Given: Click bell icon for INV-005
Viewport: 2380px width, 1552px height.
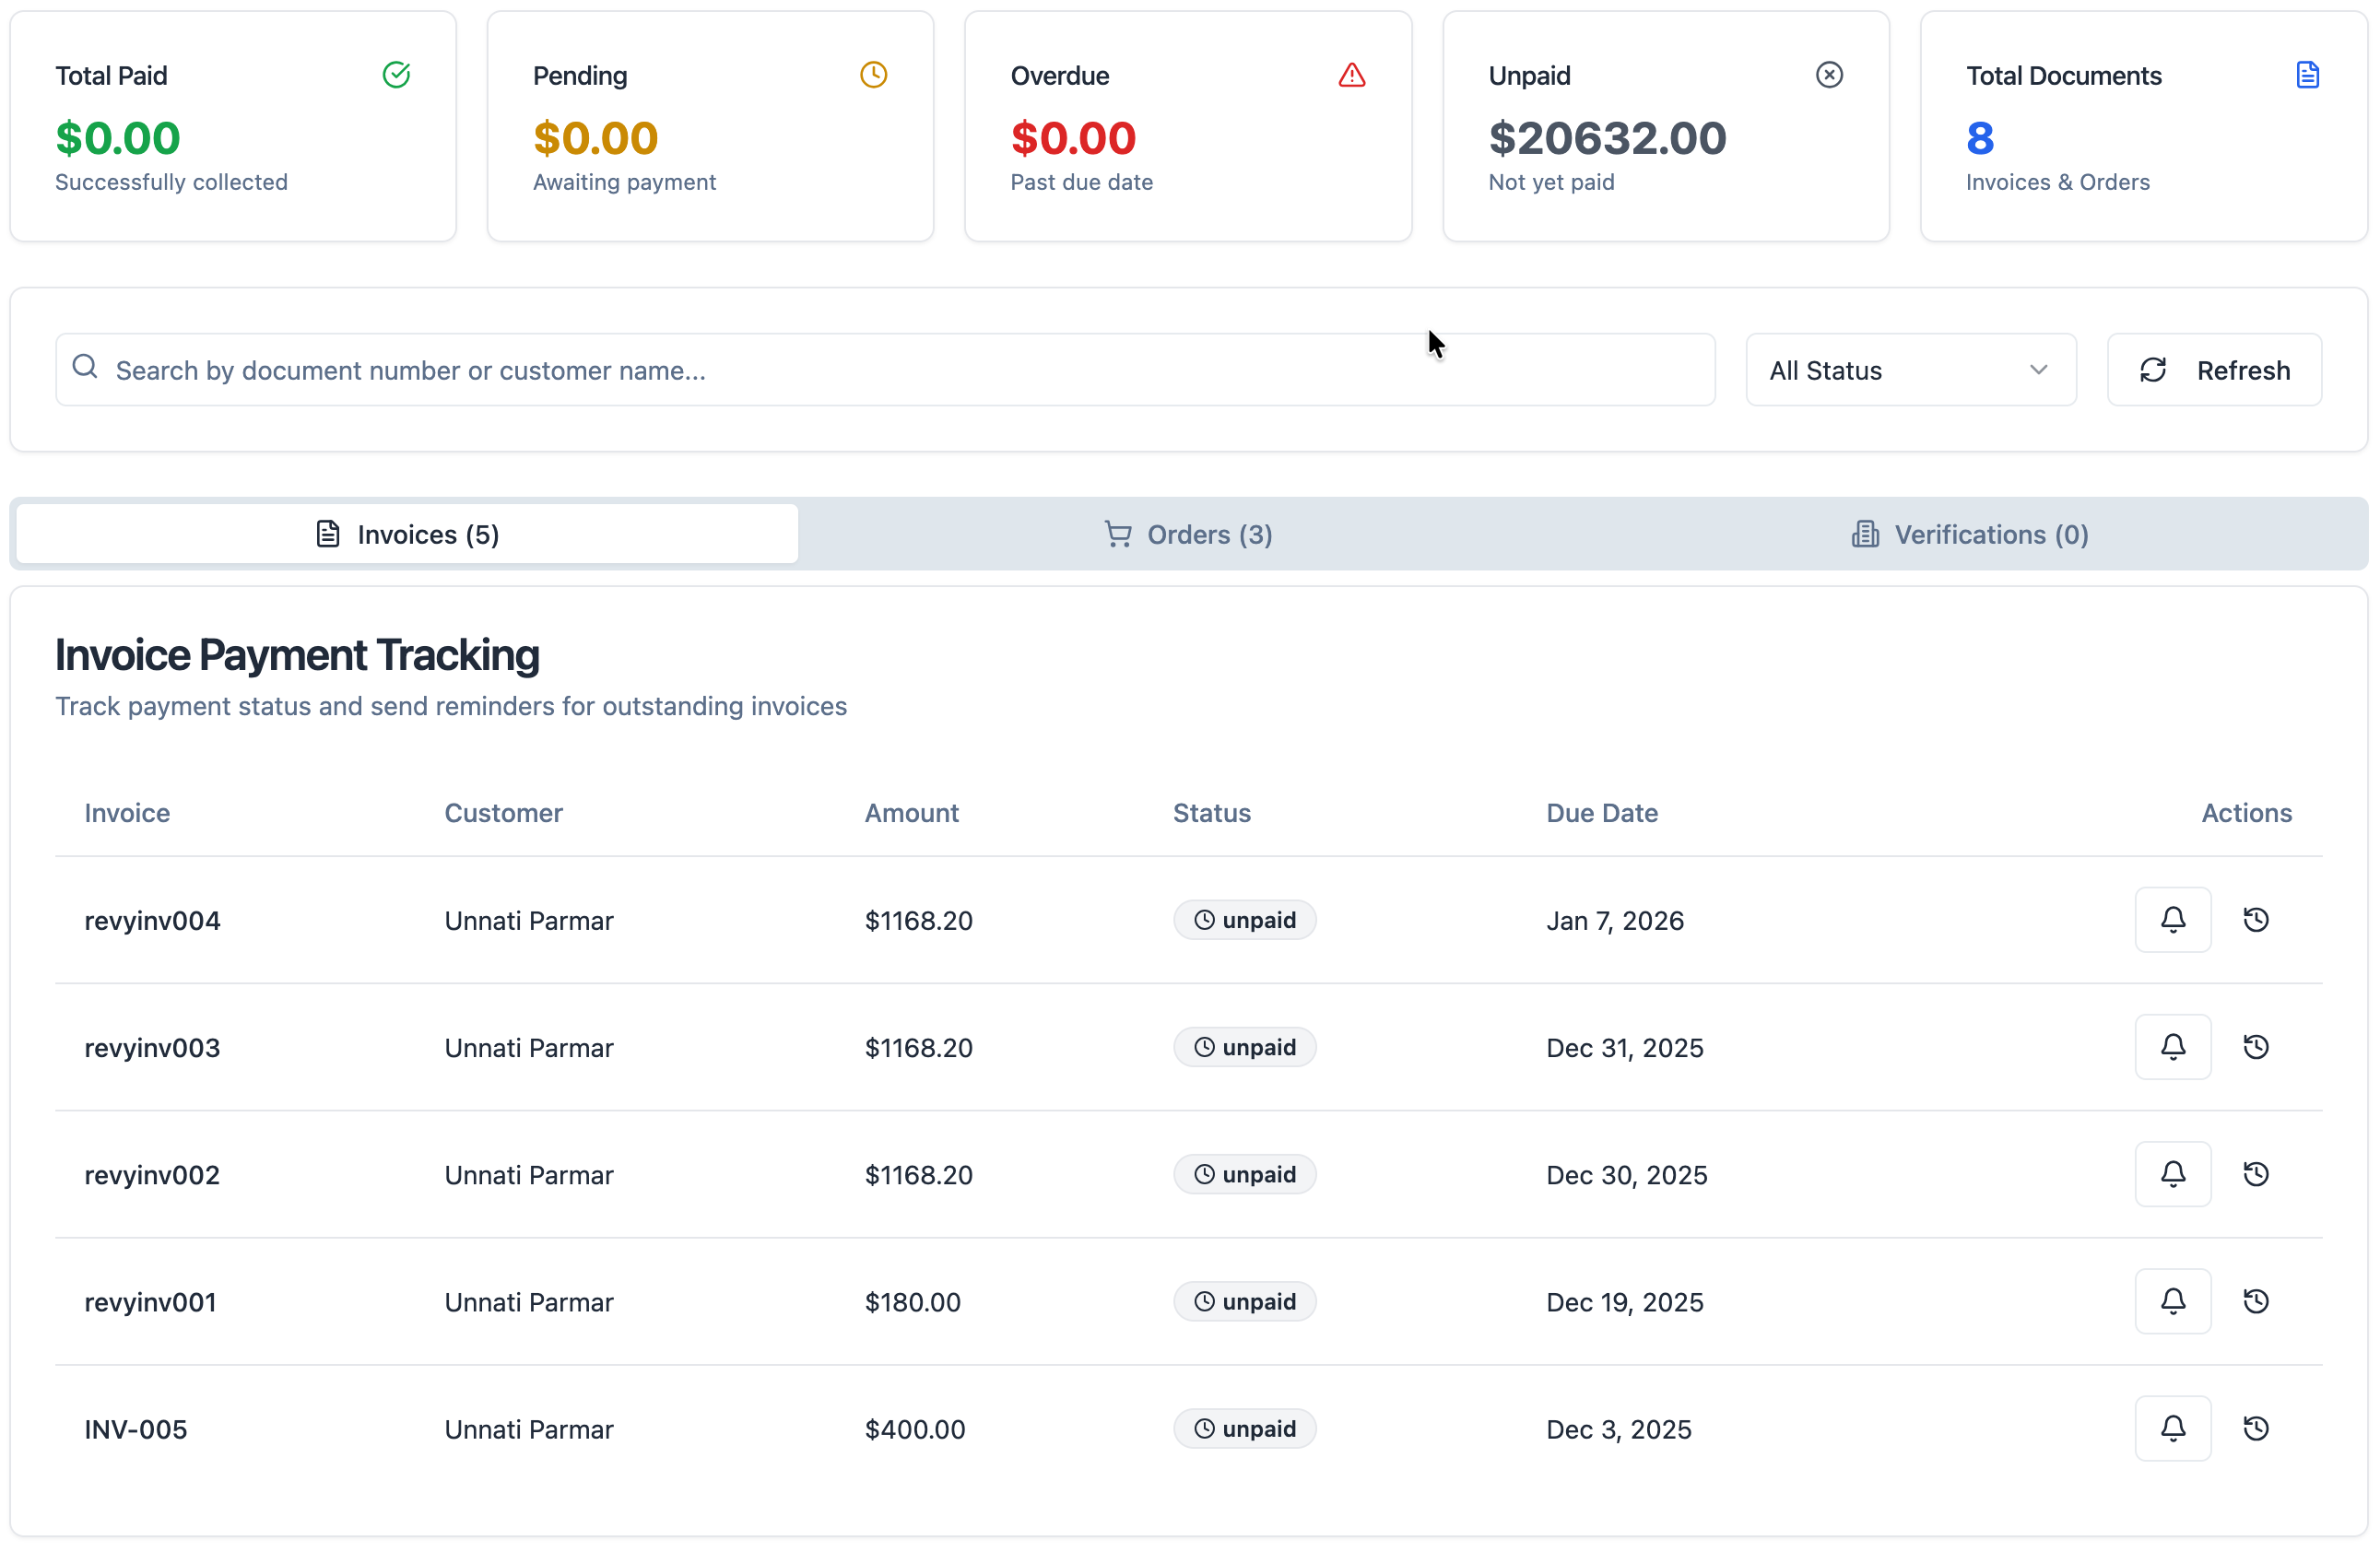Looking at the screenshot, I should point(2172,1427).
